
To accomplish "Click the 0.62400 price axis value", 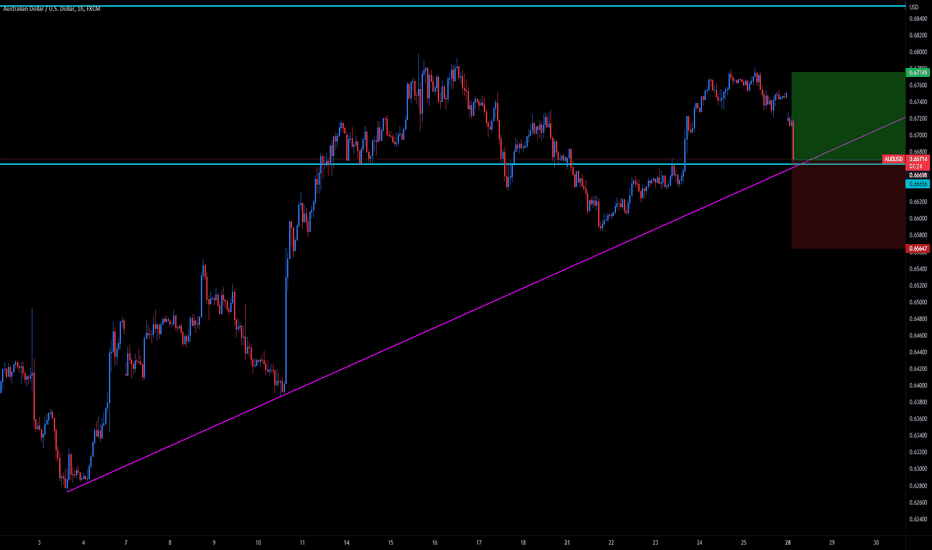I will pos(918,518).
